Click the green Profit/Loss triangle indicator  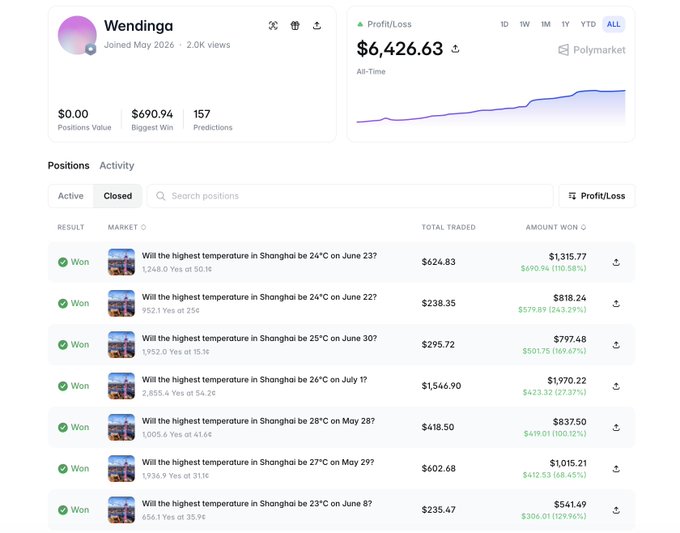360,24
